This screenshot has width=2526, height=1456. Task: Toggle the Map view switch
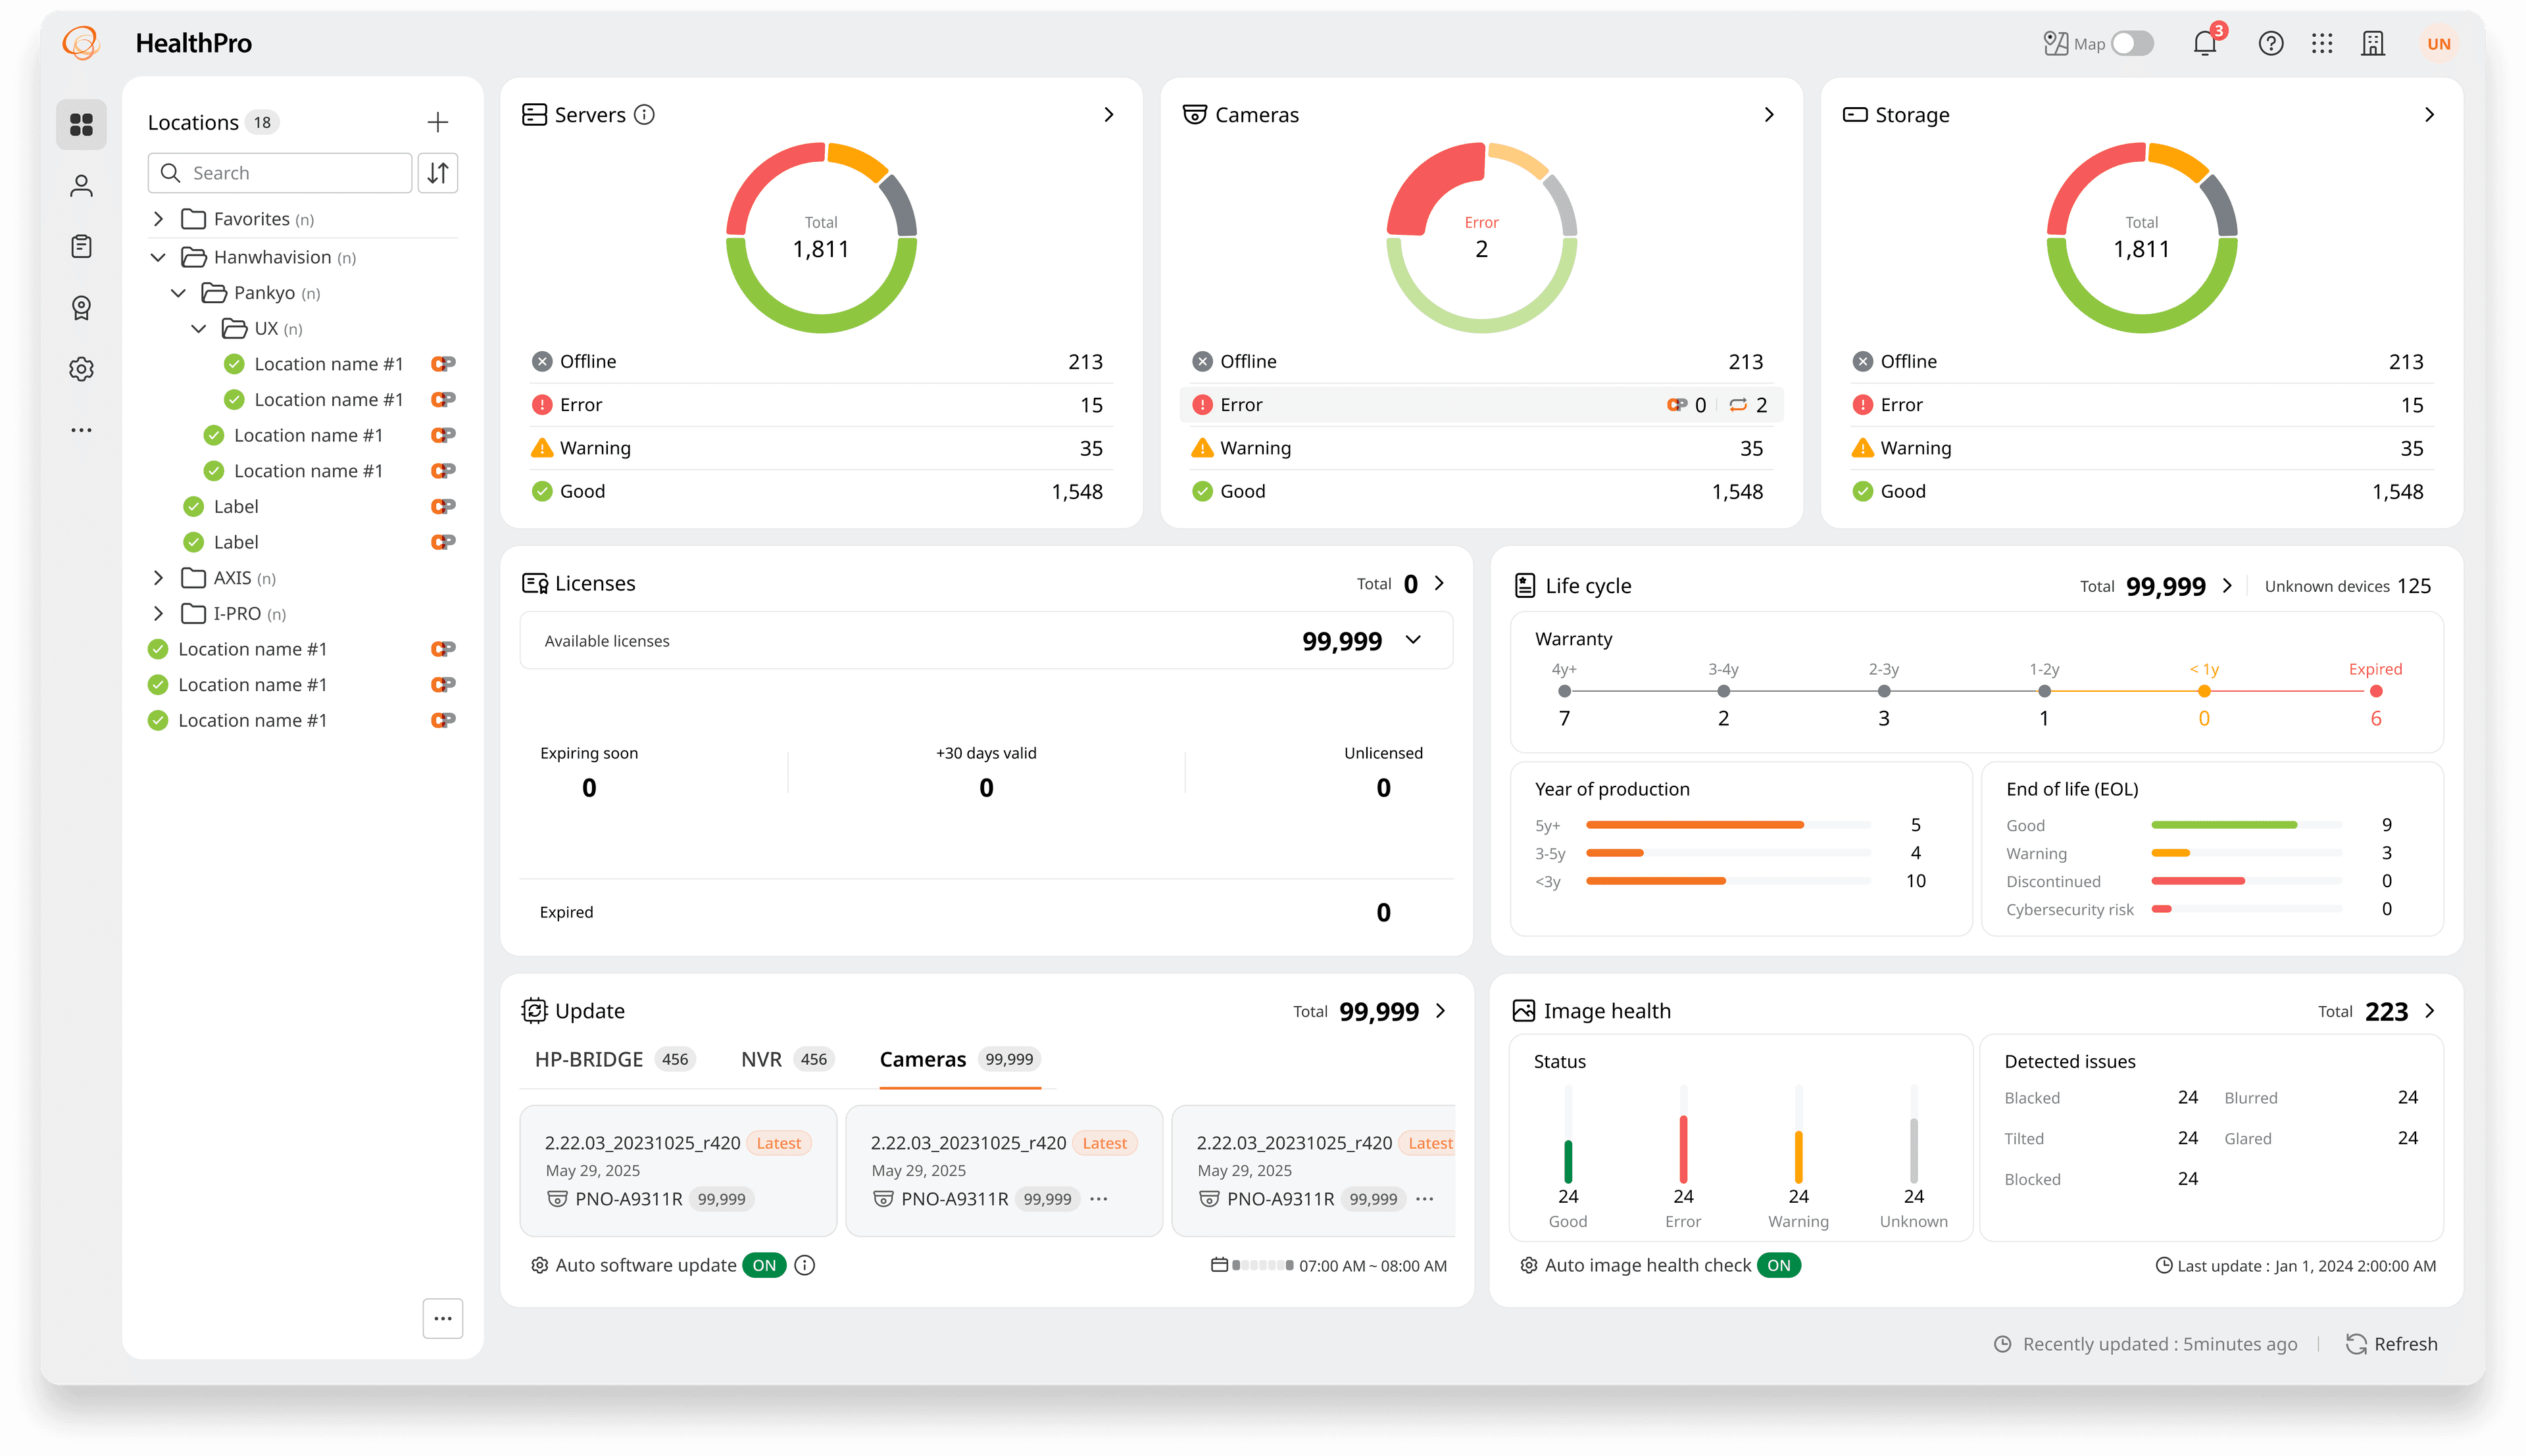[x=2132, y=43]
